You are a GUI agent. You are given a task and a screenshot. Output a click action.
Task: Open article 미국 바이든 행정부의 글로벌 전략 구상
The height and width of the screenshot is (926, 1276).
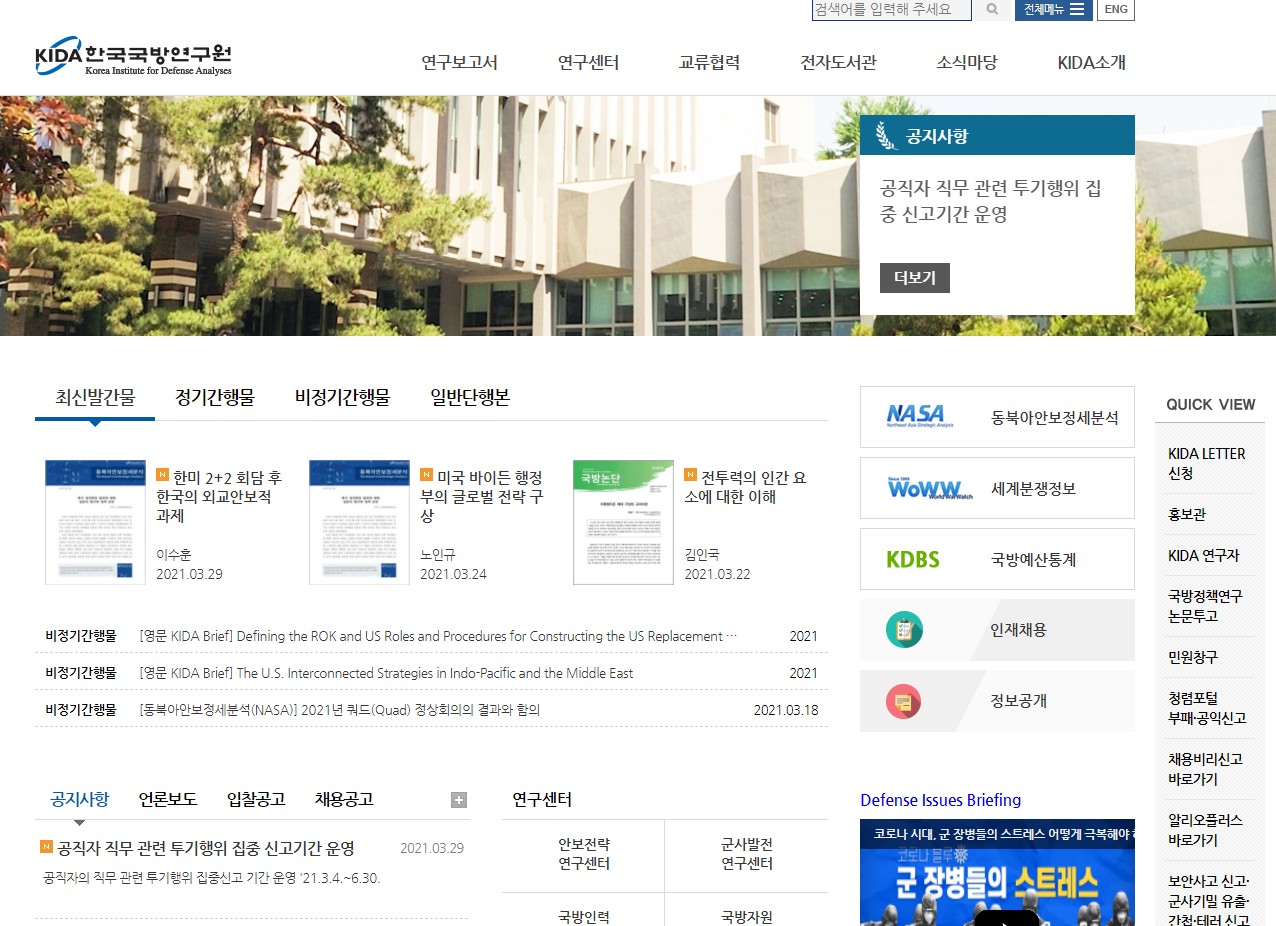[x=483, y=497]
